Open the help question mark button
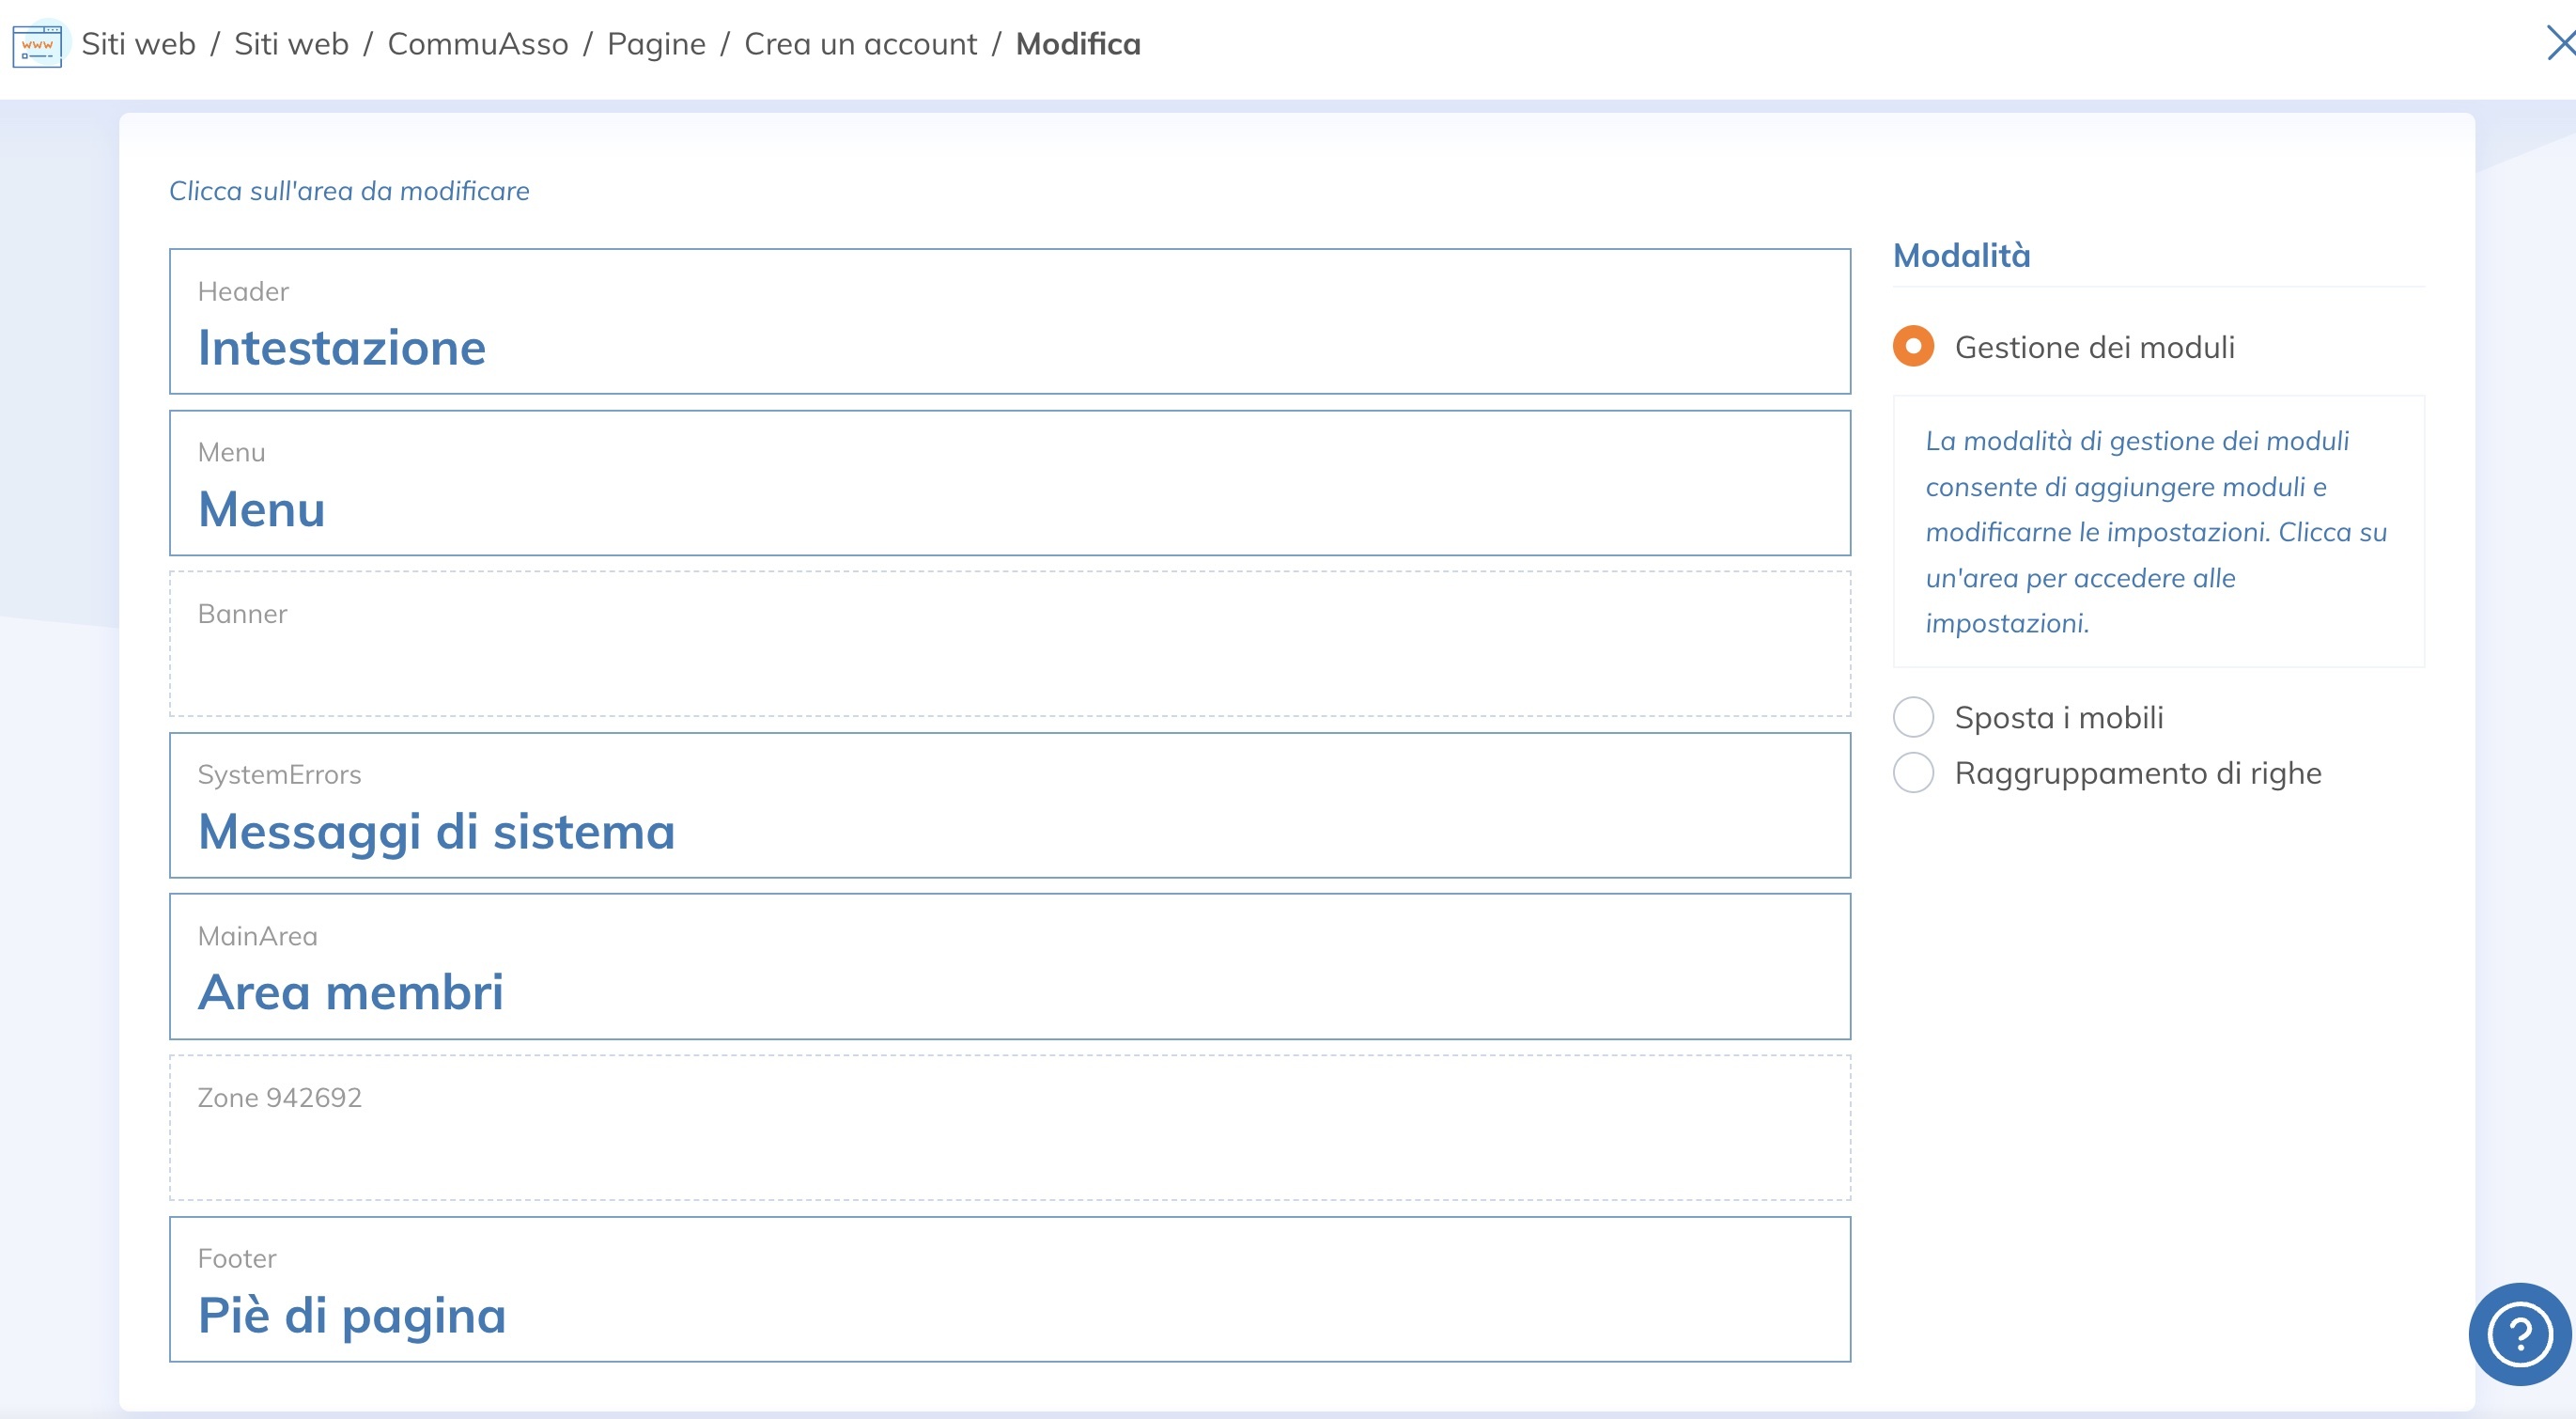The image size is (2576, 1419). click(x=2518, y=1333)
